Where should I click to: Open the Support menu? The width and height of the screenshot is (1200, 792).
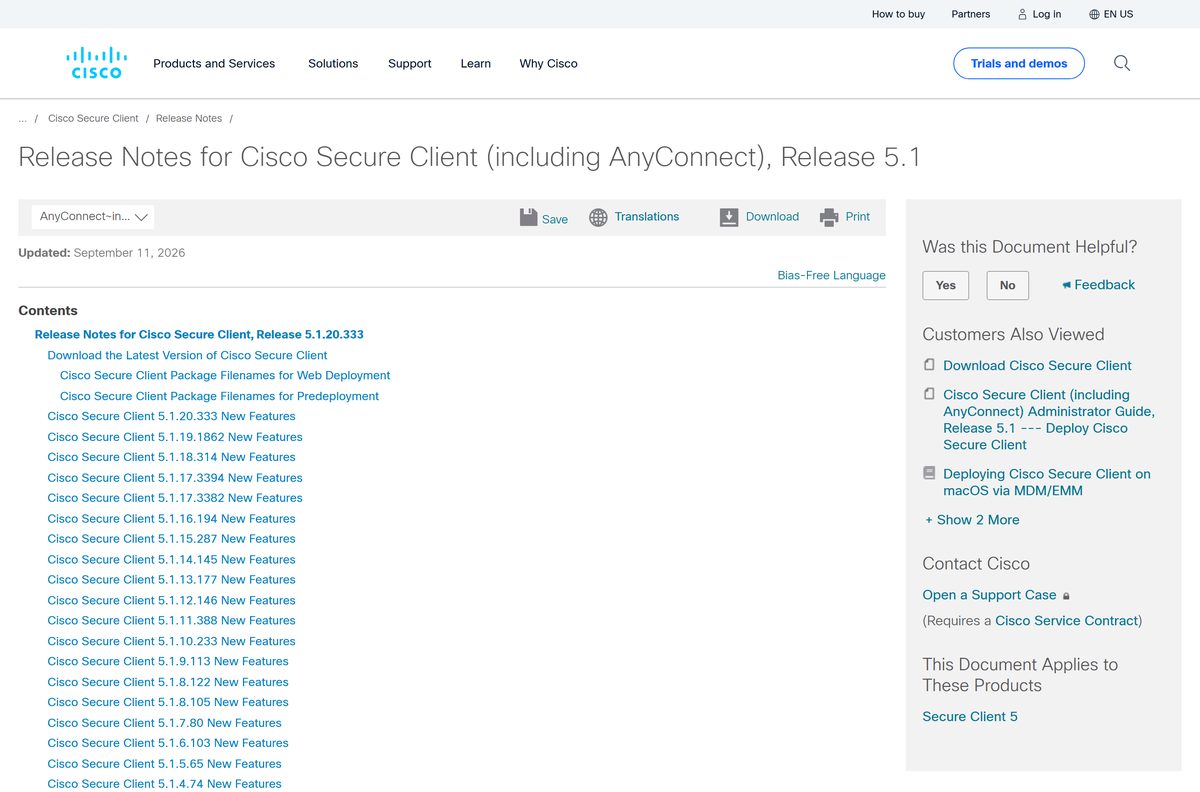click(x=410, y=63)
